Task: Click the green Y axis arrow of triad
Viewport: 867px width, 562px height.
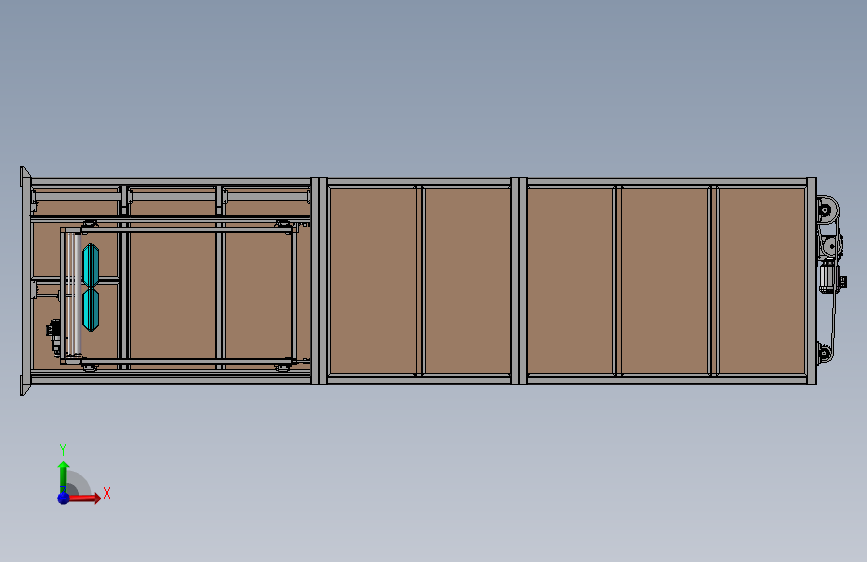Action: [x=63, y=476]
